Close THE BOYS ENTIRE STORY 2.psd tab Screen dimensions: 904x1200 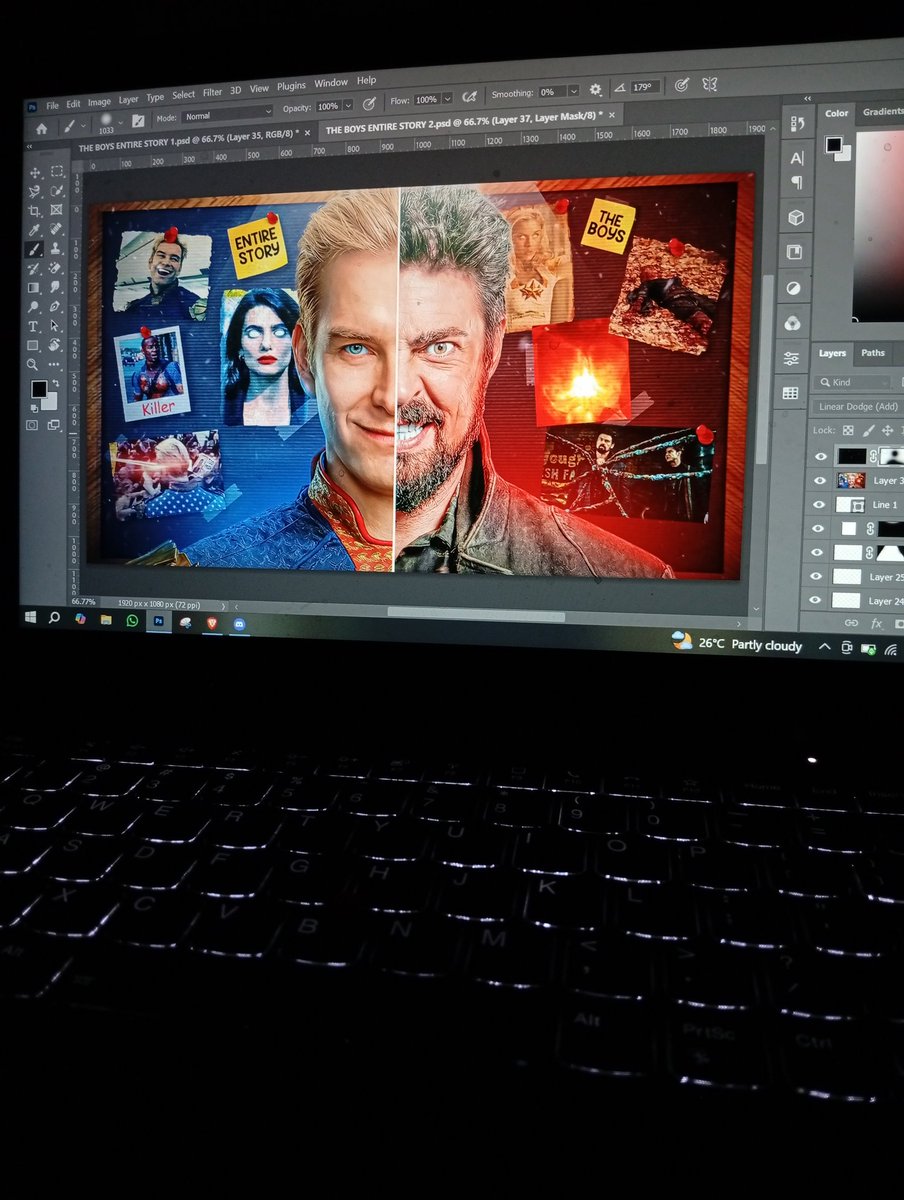coord(612,115)
